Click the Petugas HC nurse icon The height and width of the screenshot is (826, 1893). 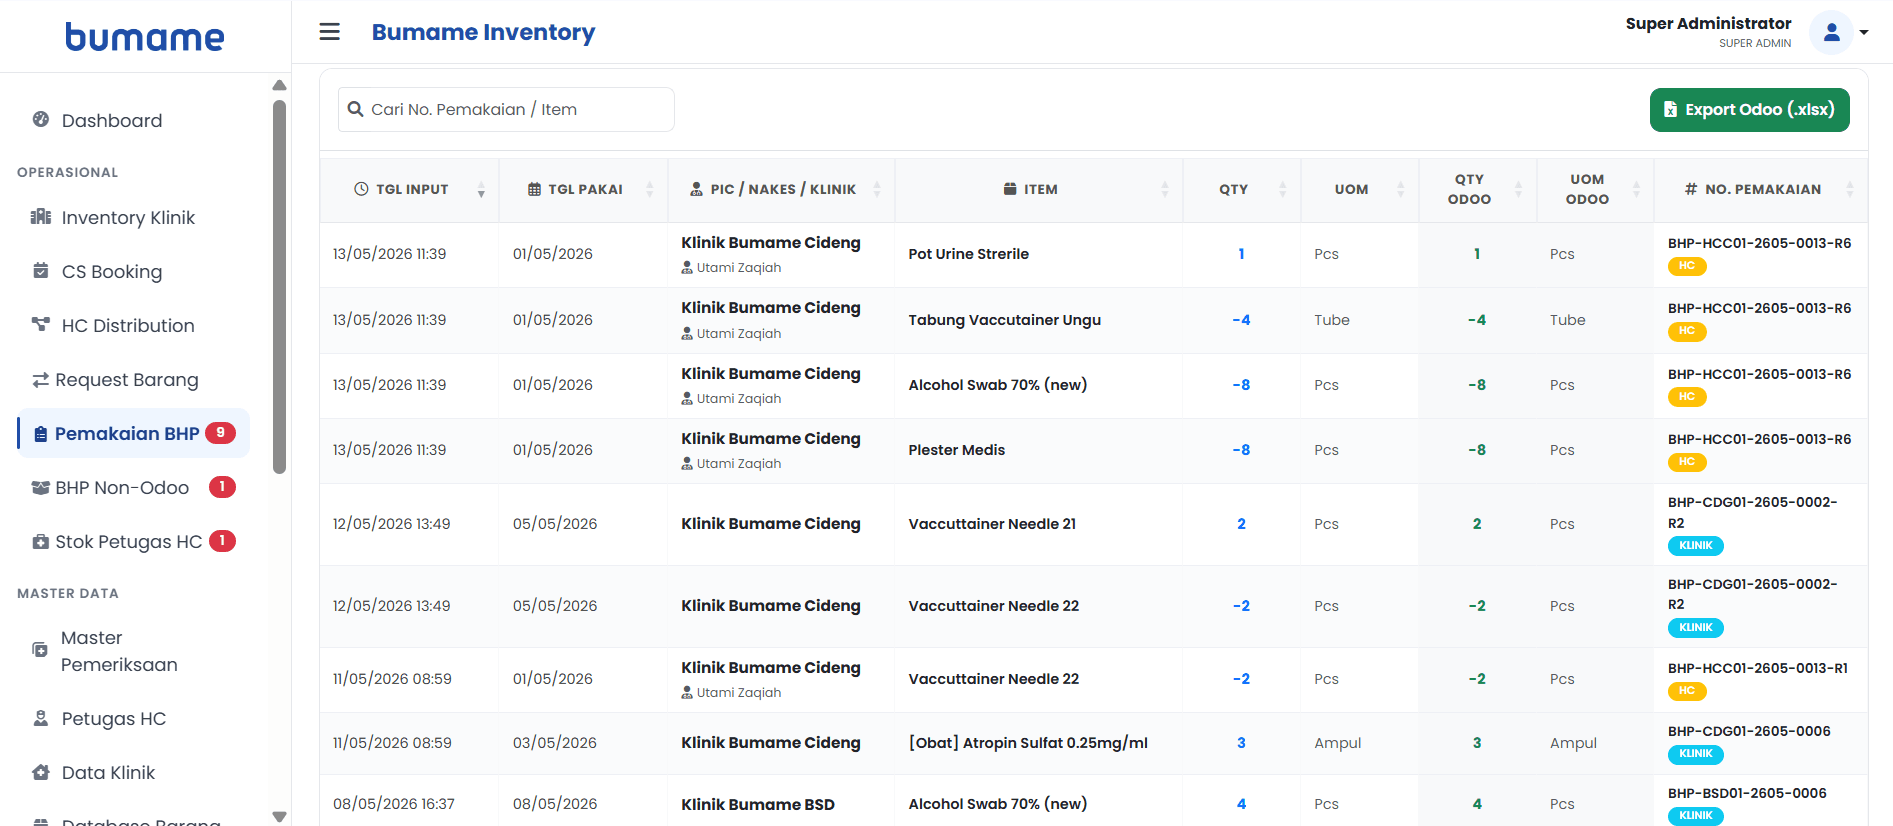[41, 718]
